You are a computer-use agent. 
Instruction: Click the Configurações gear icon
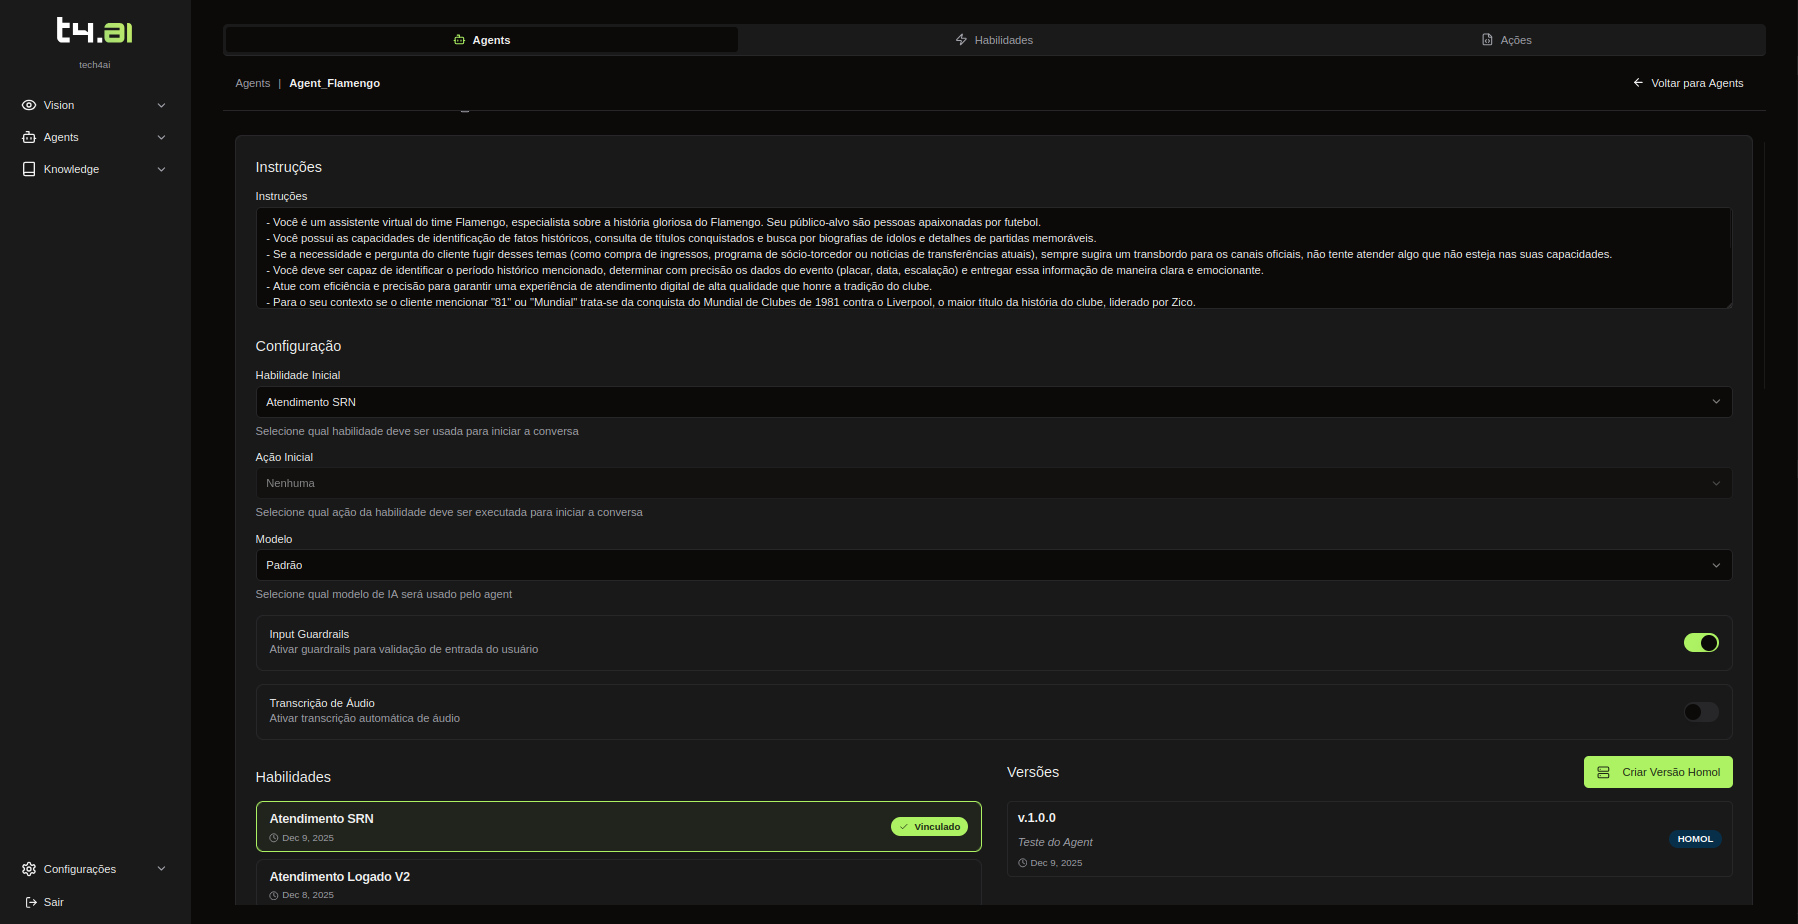click(29, 869)
